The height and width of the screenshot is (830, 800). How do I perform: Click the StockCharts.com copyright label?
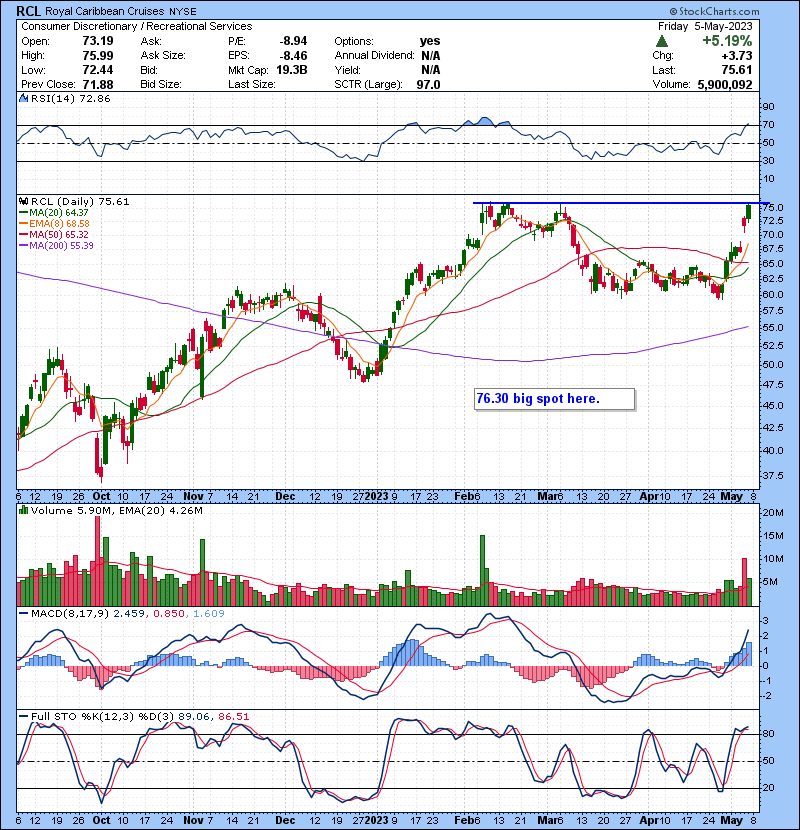[x=714, y=11]
